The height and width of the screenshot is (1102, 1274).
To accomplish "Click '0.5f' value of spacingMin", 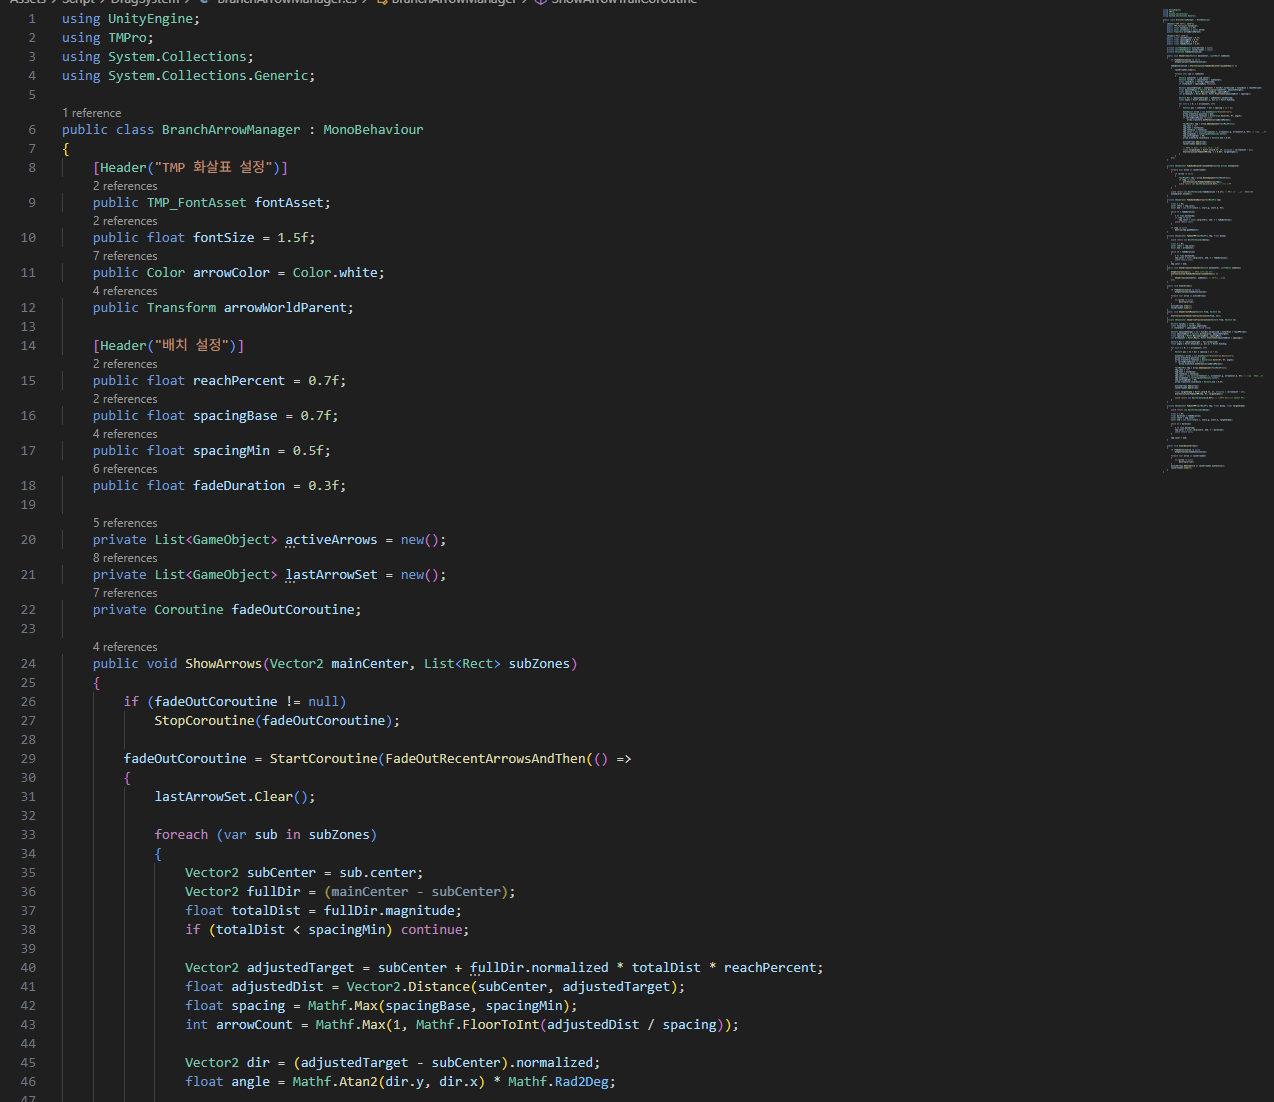I will [x=308, y=451].
